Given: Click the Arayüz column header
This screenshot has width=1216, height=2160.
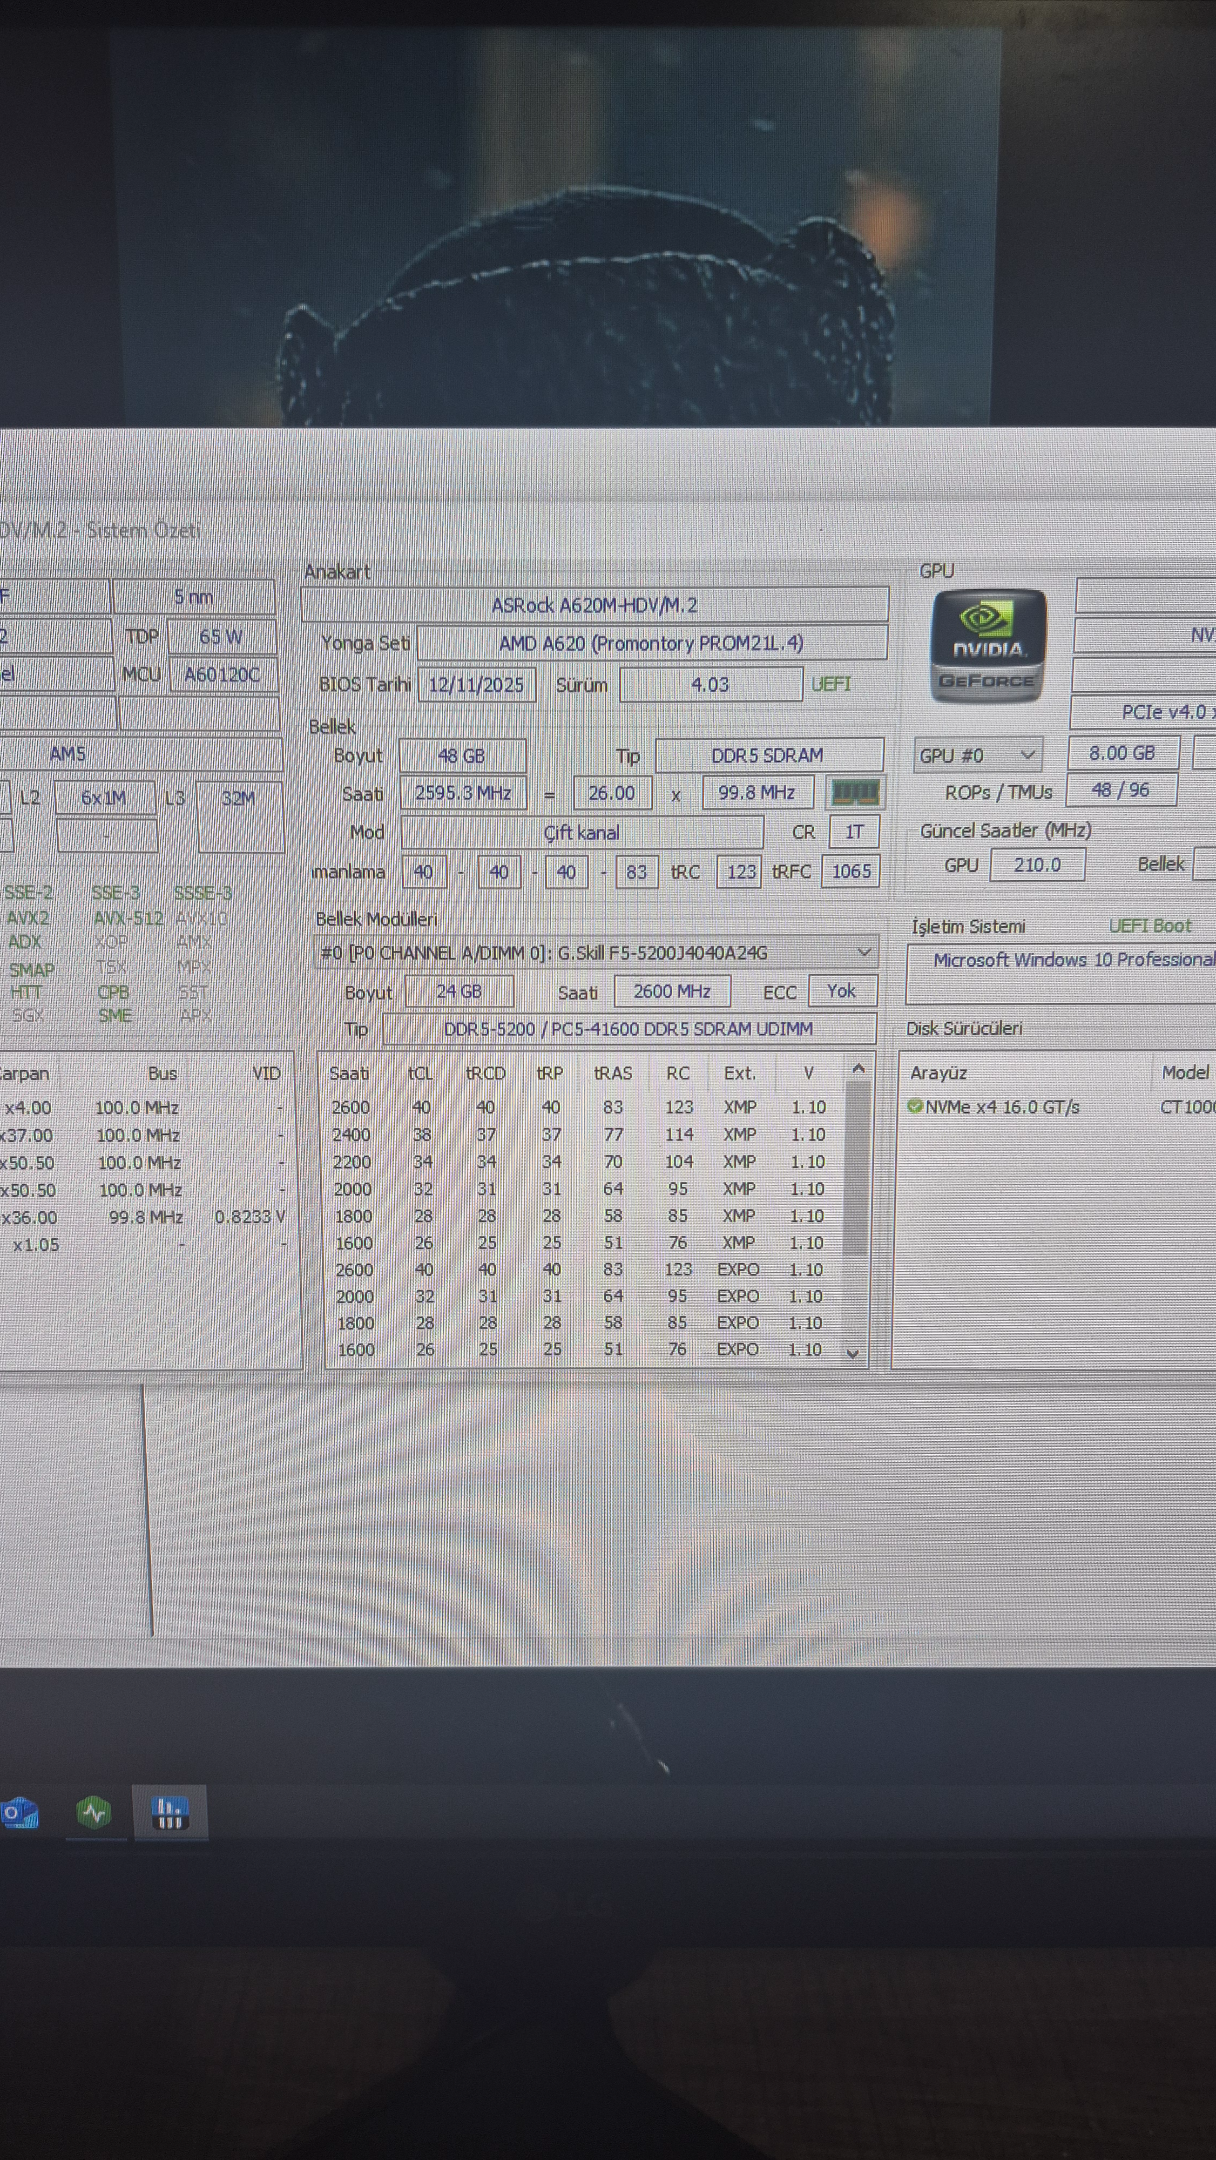Looking at the screenshot, I should [x=938, y=1073].
